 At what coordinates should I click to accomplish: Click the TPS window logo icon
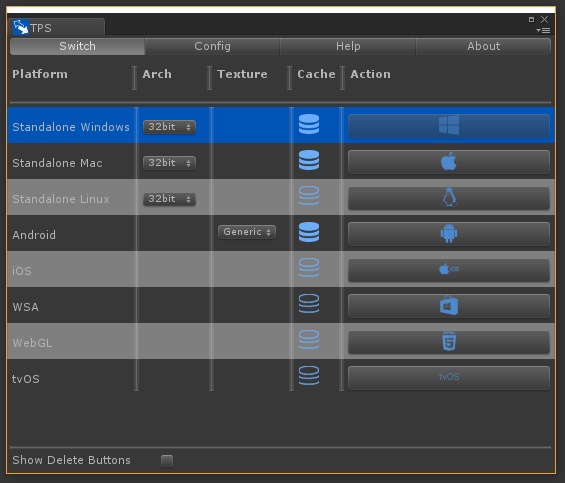pyautogui.click(x=21, y=27)
